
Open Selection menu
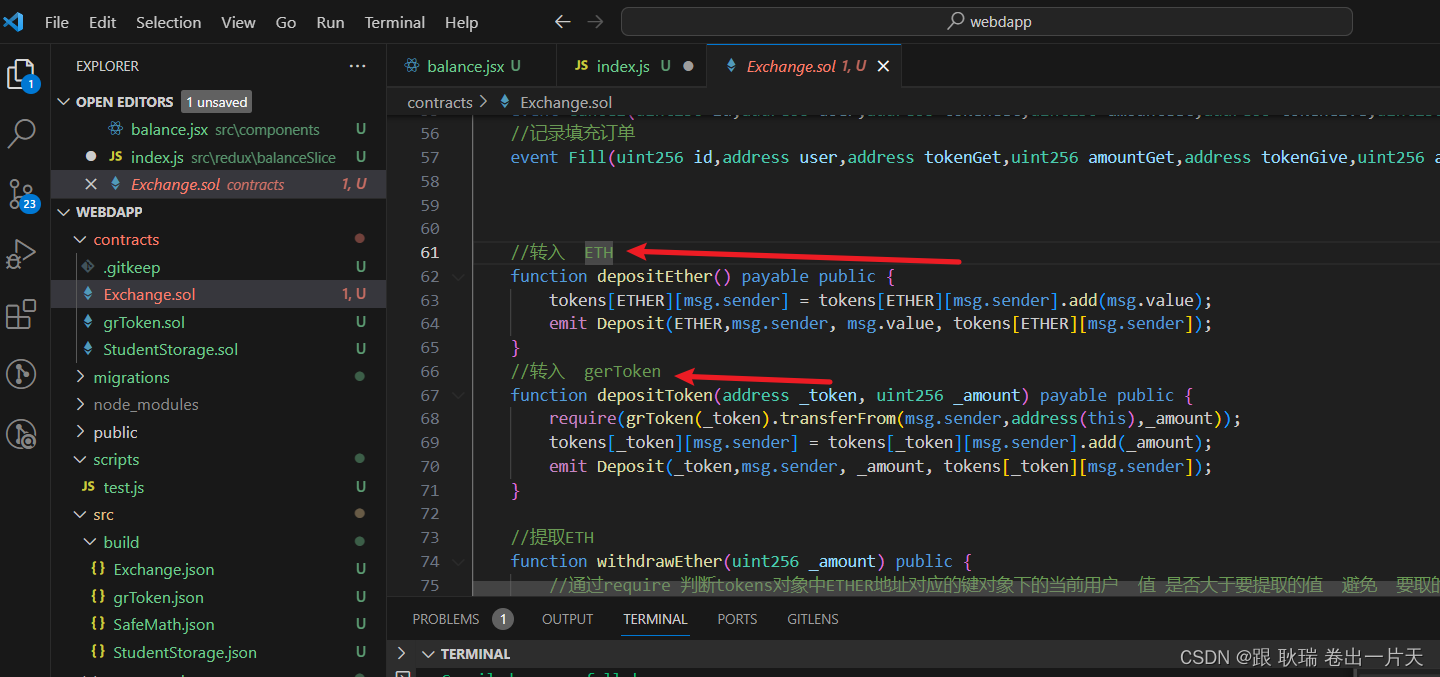168,22
